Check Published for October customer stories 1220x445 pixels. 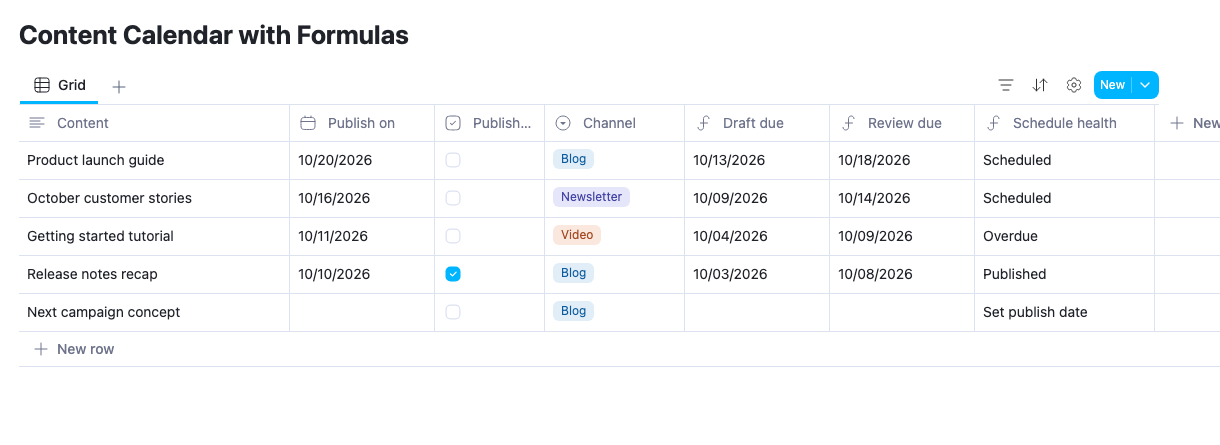[453, 198]
